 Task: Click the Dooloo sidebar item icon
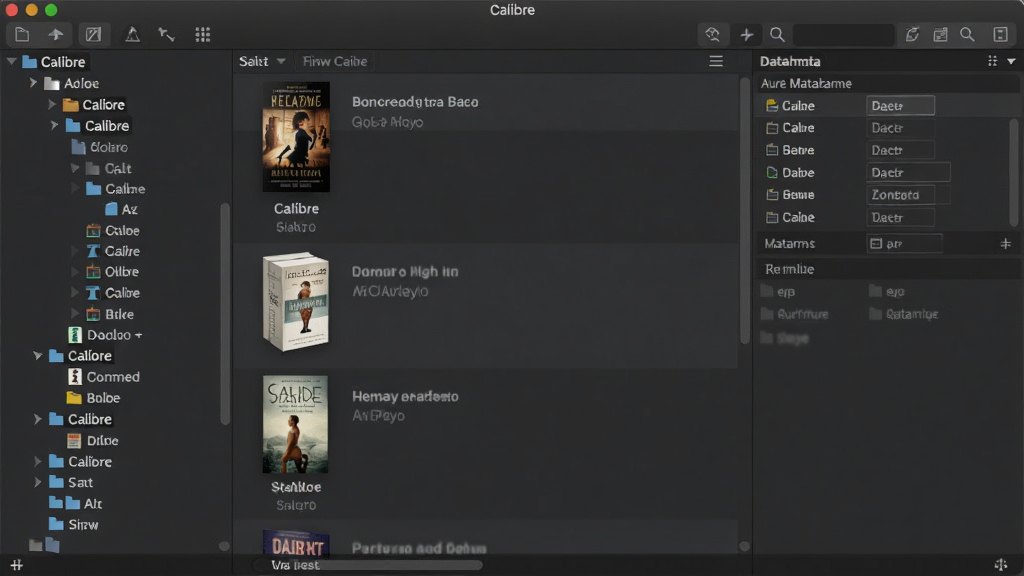pos(75,335)
